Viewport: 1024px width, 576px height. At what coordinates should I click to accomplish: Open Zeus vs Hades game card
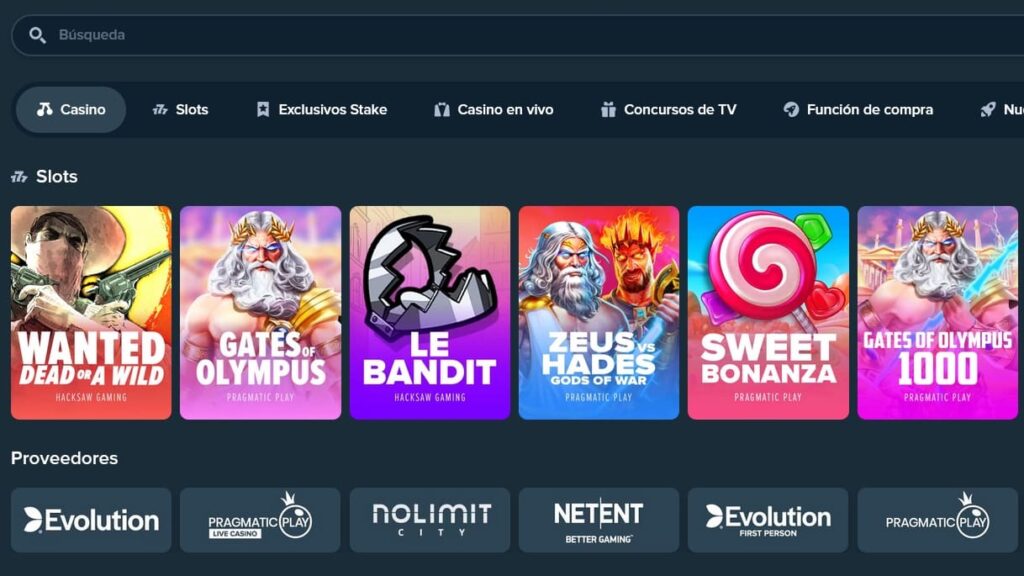pyautogui.click(x=599, y=313)
